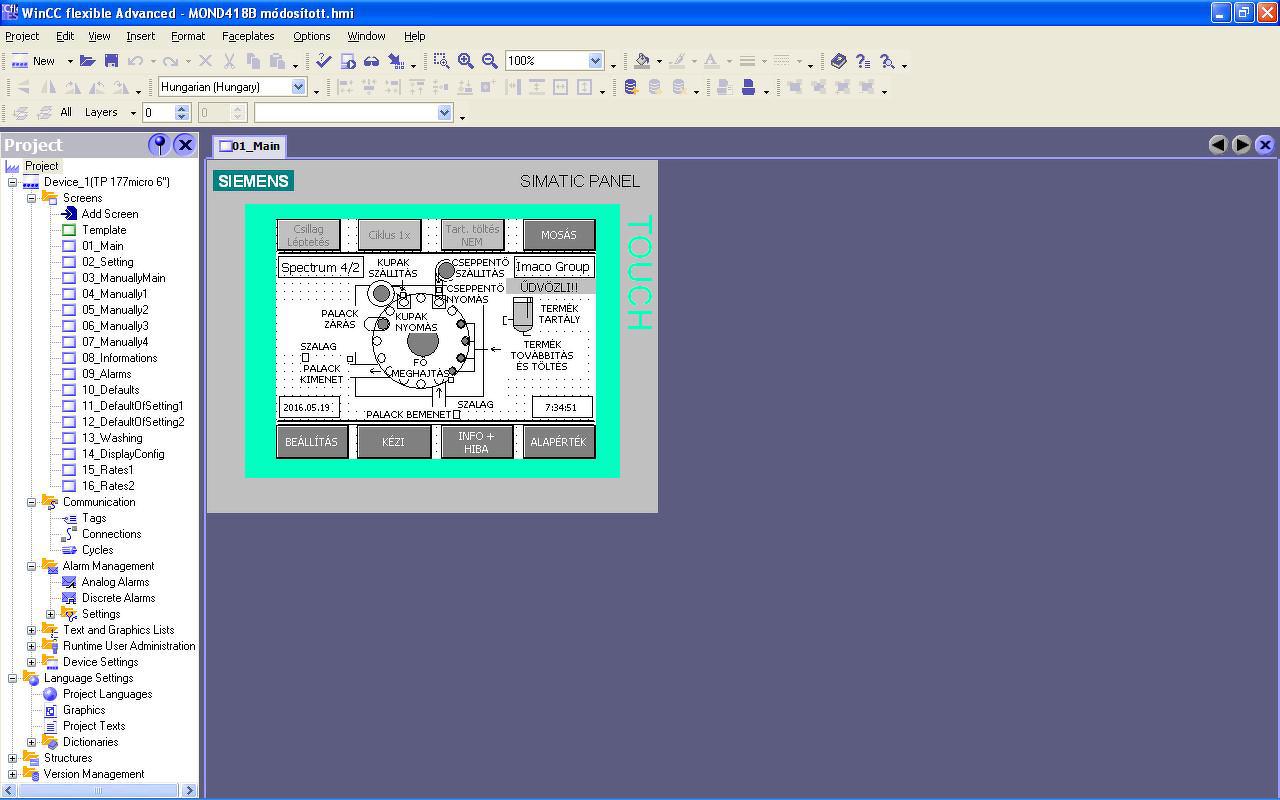Click the INFO + HIBA button

click(x=476, y=442)
